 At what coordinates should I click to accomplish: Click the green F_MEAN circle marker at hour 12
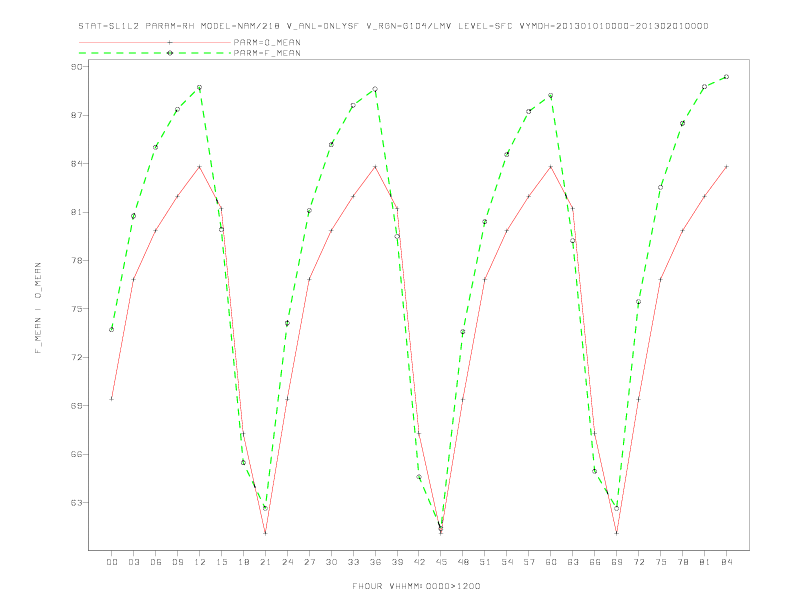click(x=200, y=87)
